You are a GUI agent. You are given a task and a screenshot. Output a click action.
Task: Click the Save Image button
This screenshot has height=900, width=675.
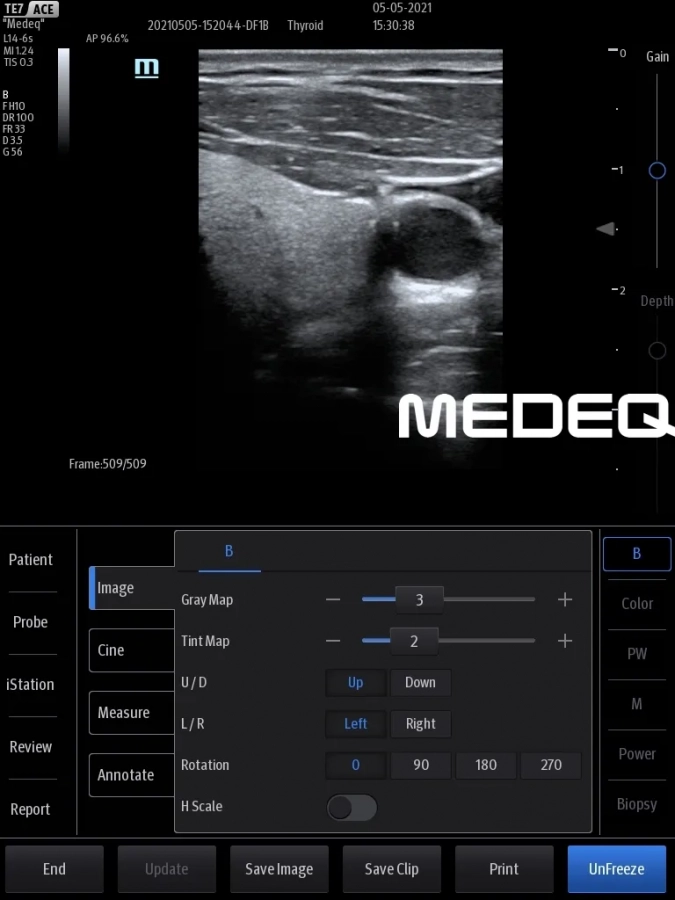tap(279, 869)
